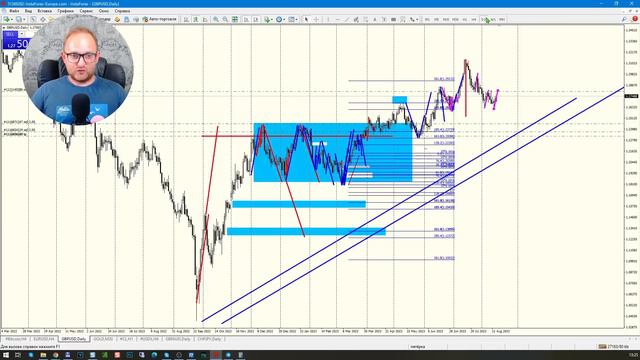Switch to D1 timeframe
640x360 pixels.
click(484, 19)
